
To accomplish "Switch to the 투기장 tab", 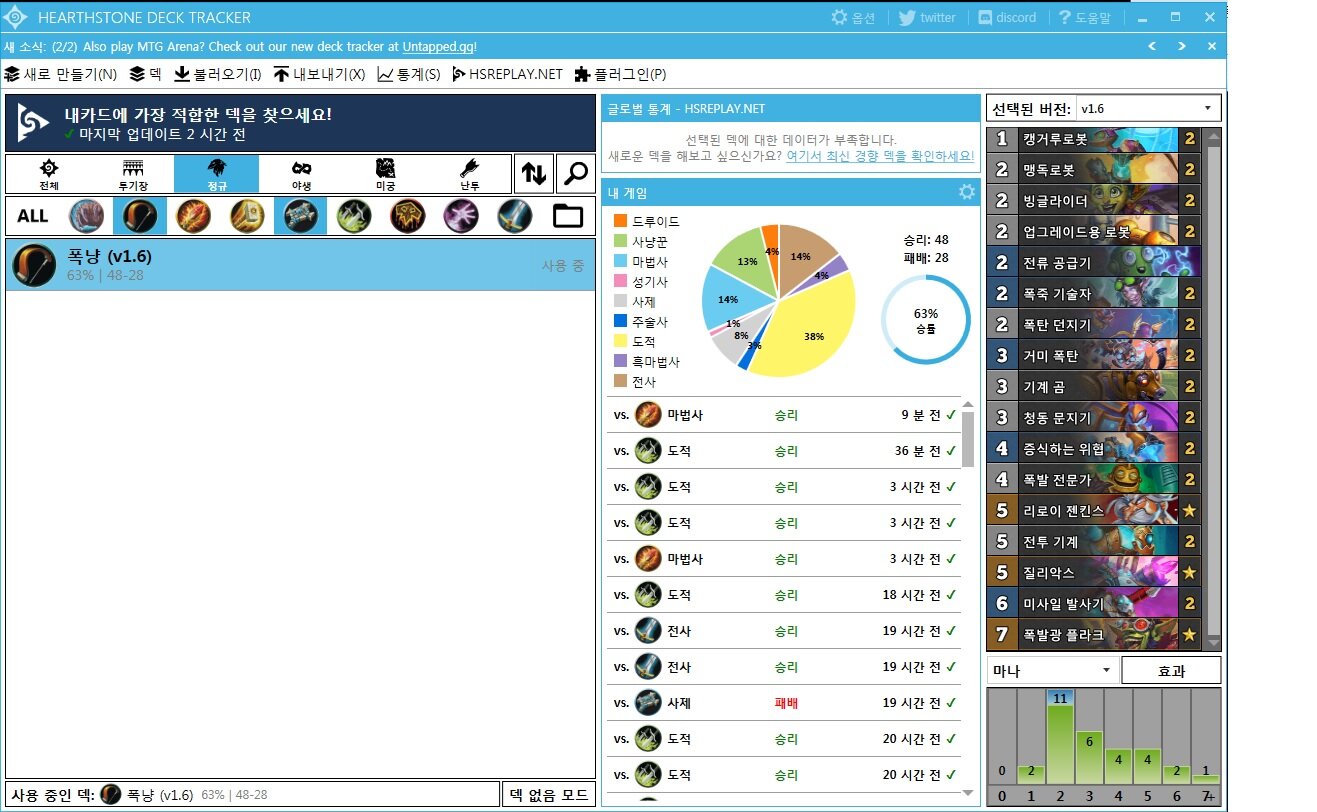I will (133, 174).
